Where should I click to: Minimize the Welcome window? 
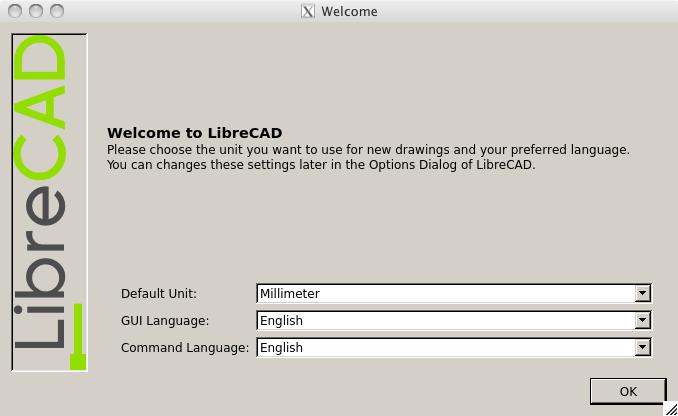(36, 11)
